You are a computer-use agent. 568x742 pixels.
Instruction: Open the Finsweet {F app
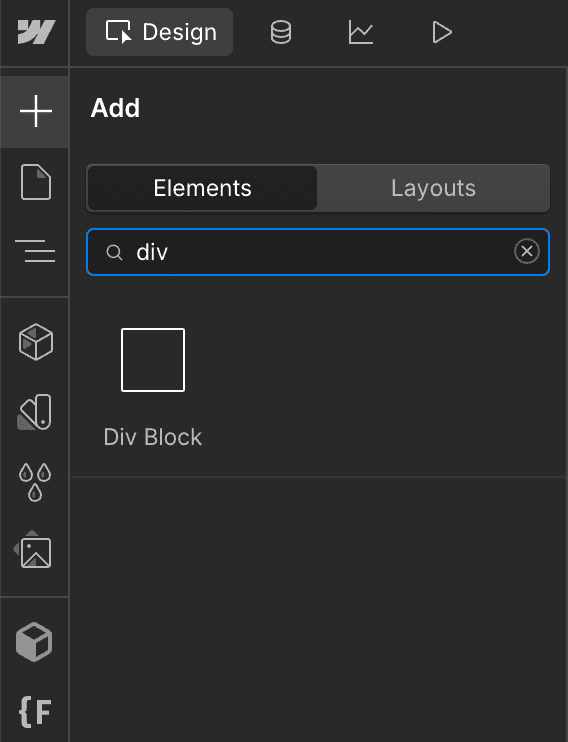(x=35, y=711)
